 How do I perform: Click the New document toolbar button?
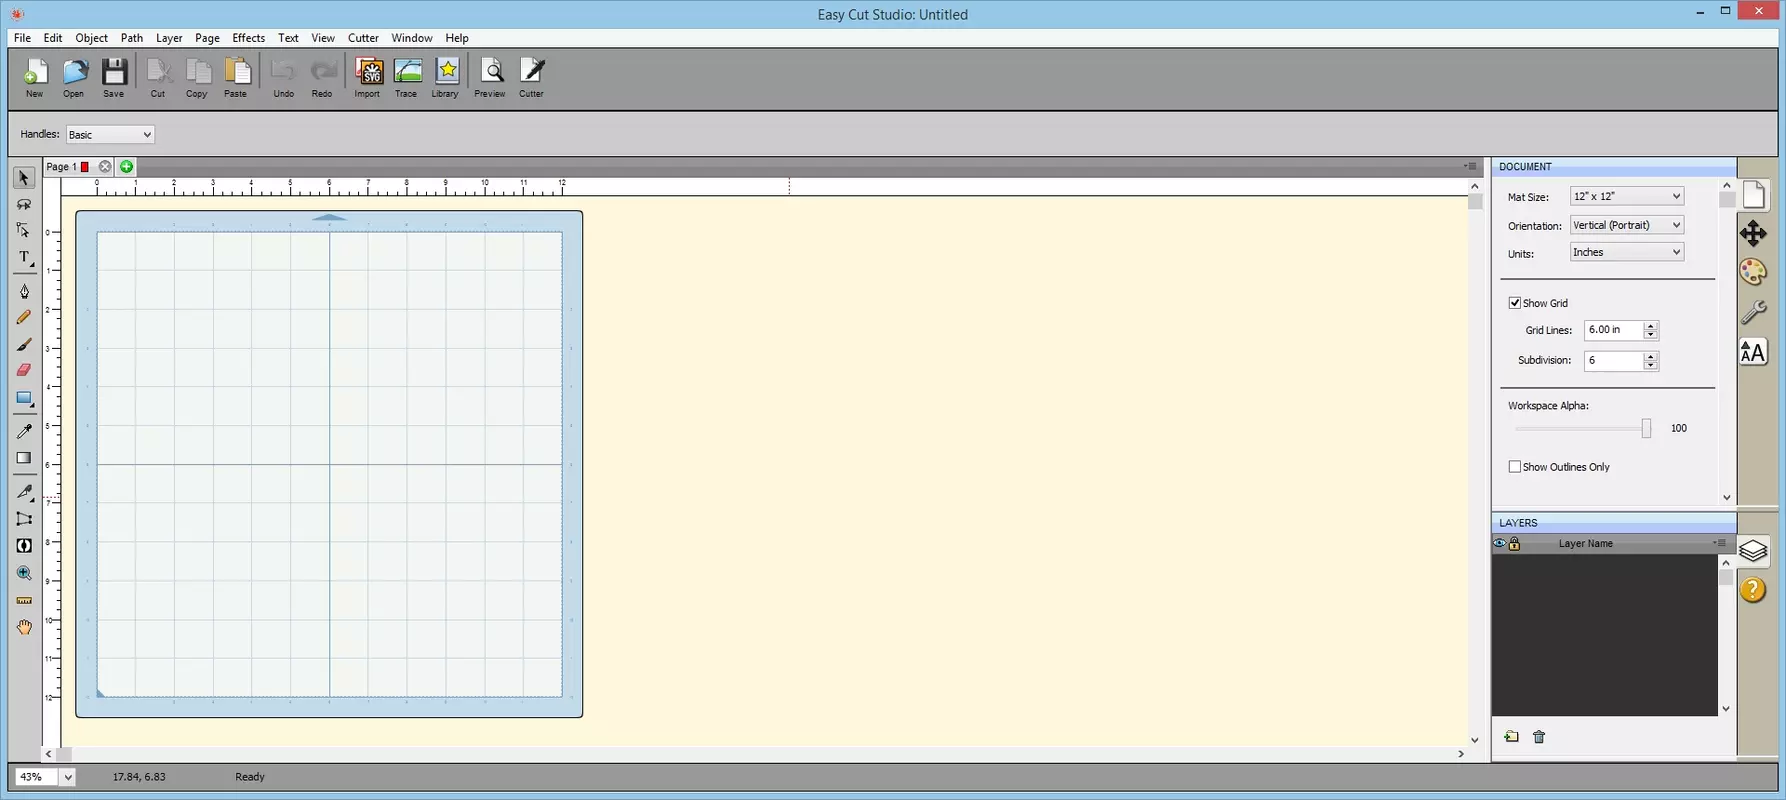(x=35, y=78)
